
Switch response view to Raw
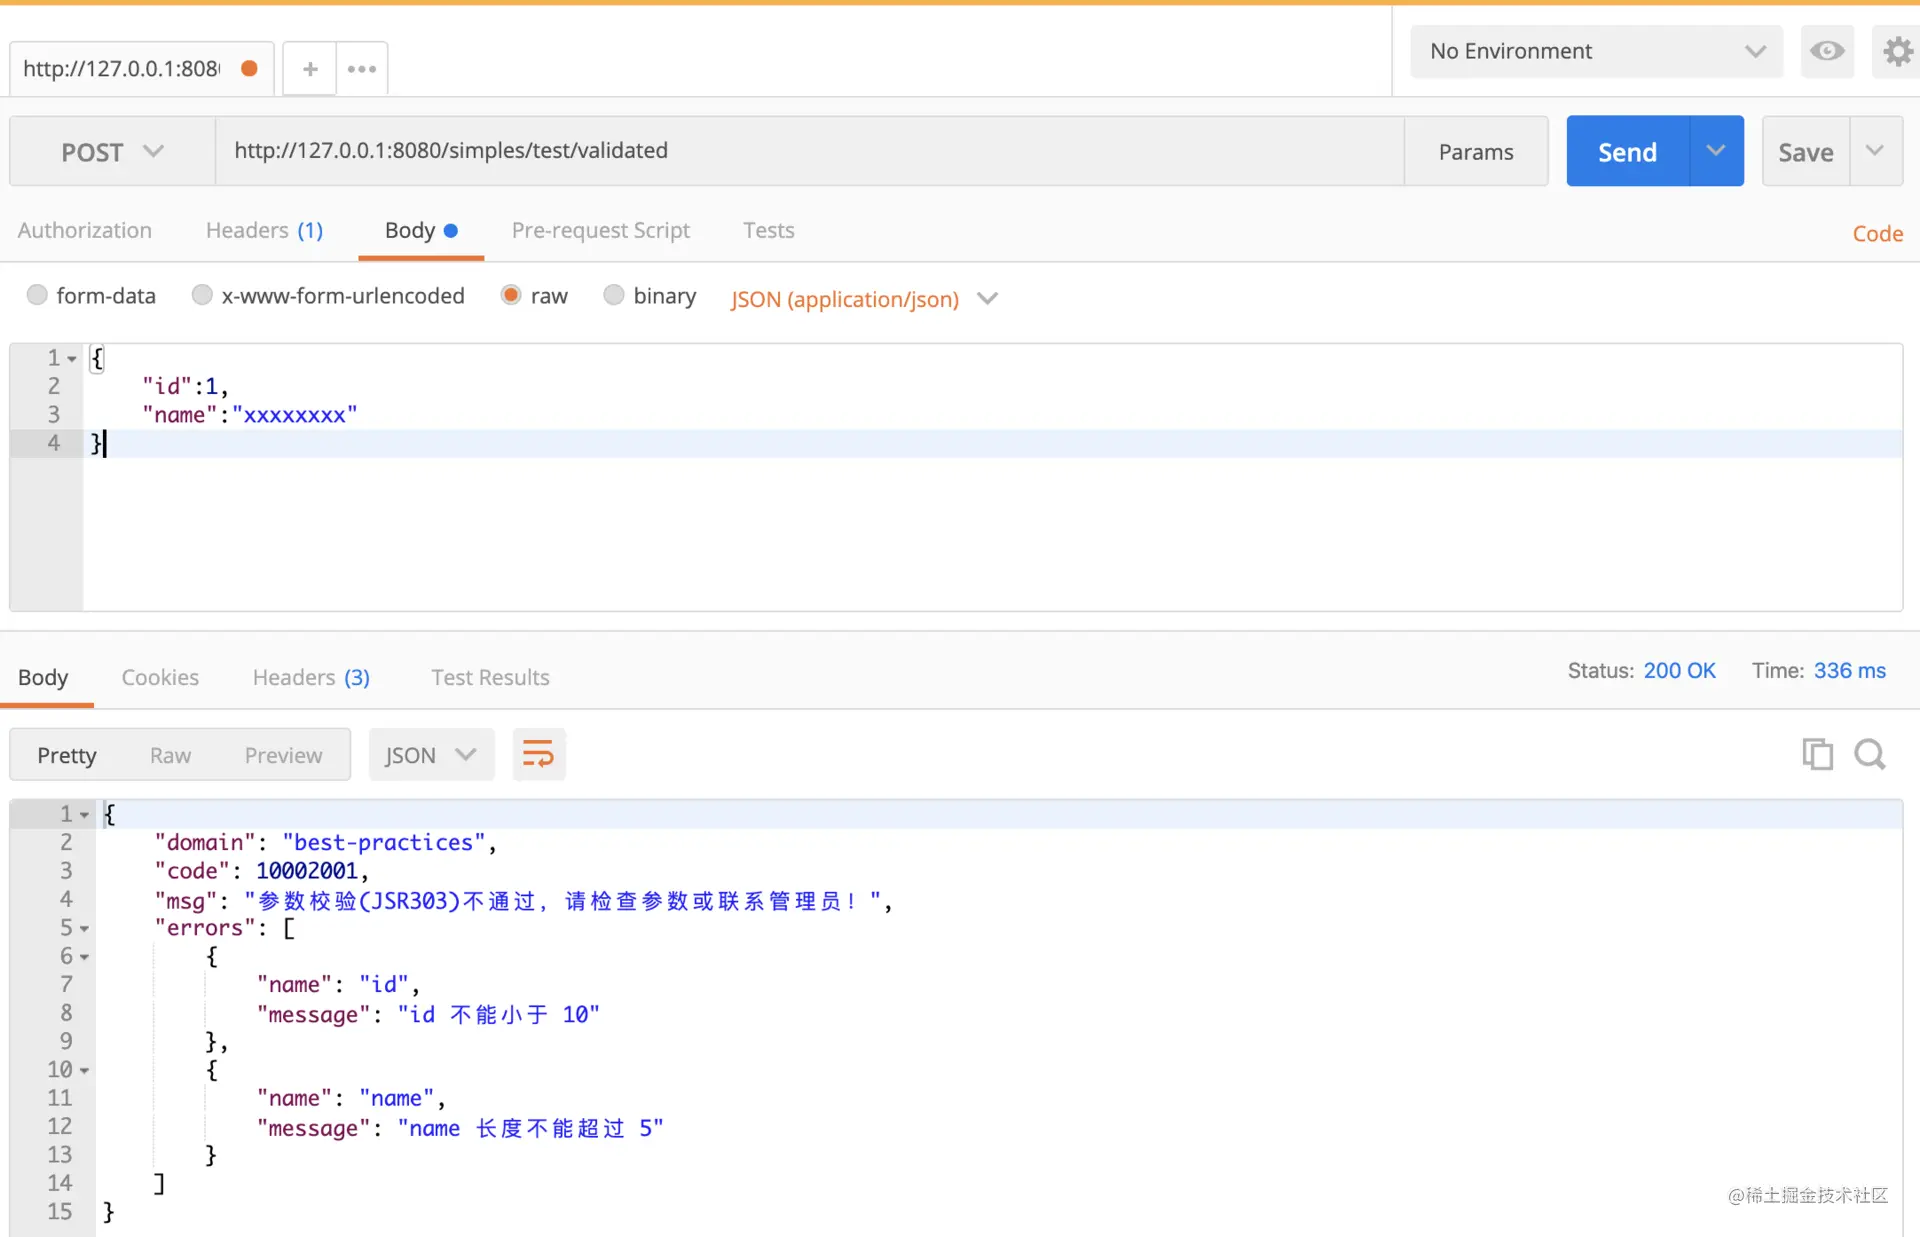[x=171, y=755]
